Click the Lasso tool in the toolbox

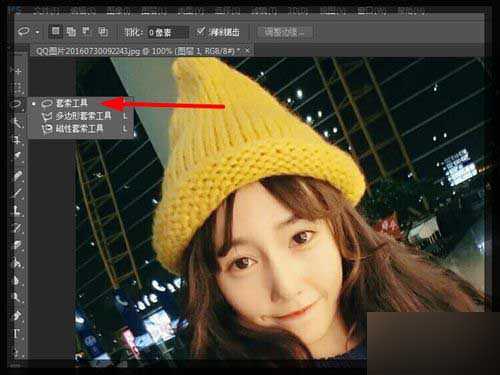pos(17,105)
